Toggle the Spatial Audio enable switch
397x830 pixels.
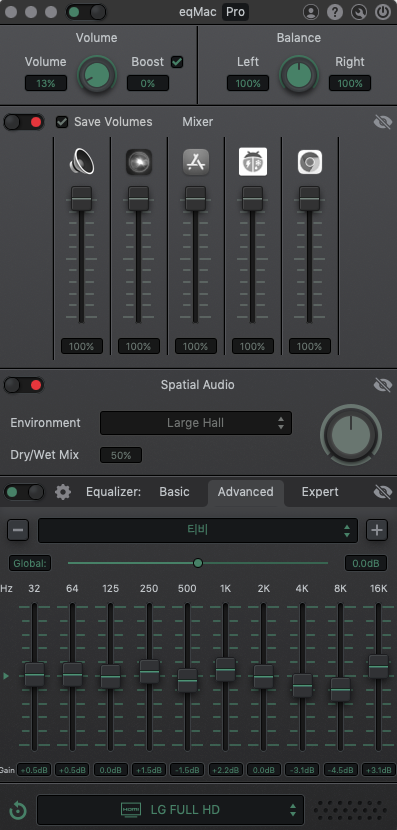pyautogui.click(x=24, y=385)
